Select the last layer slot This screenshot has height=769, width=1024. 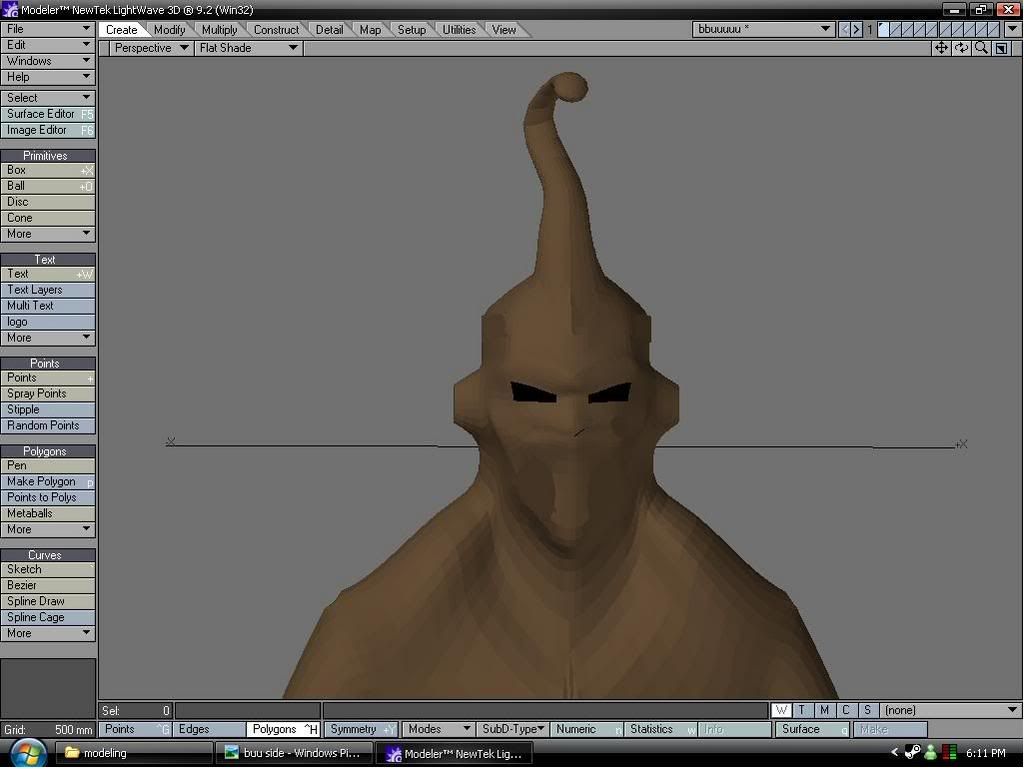995,29
